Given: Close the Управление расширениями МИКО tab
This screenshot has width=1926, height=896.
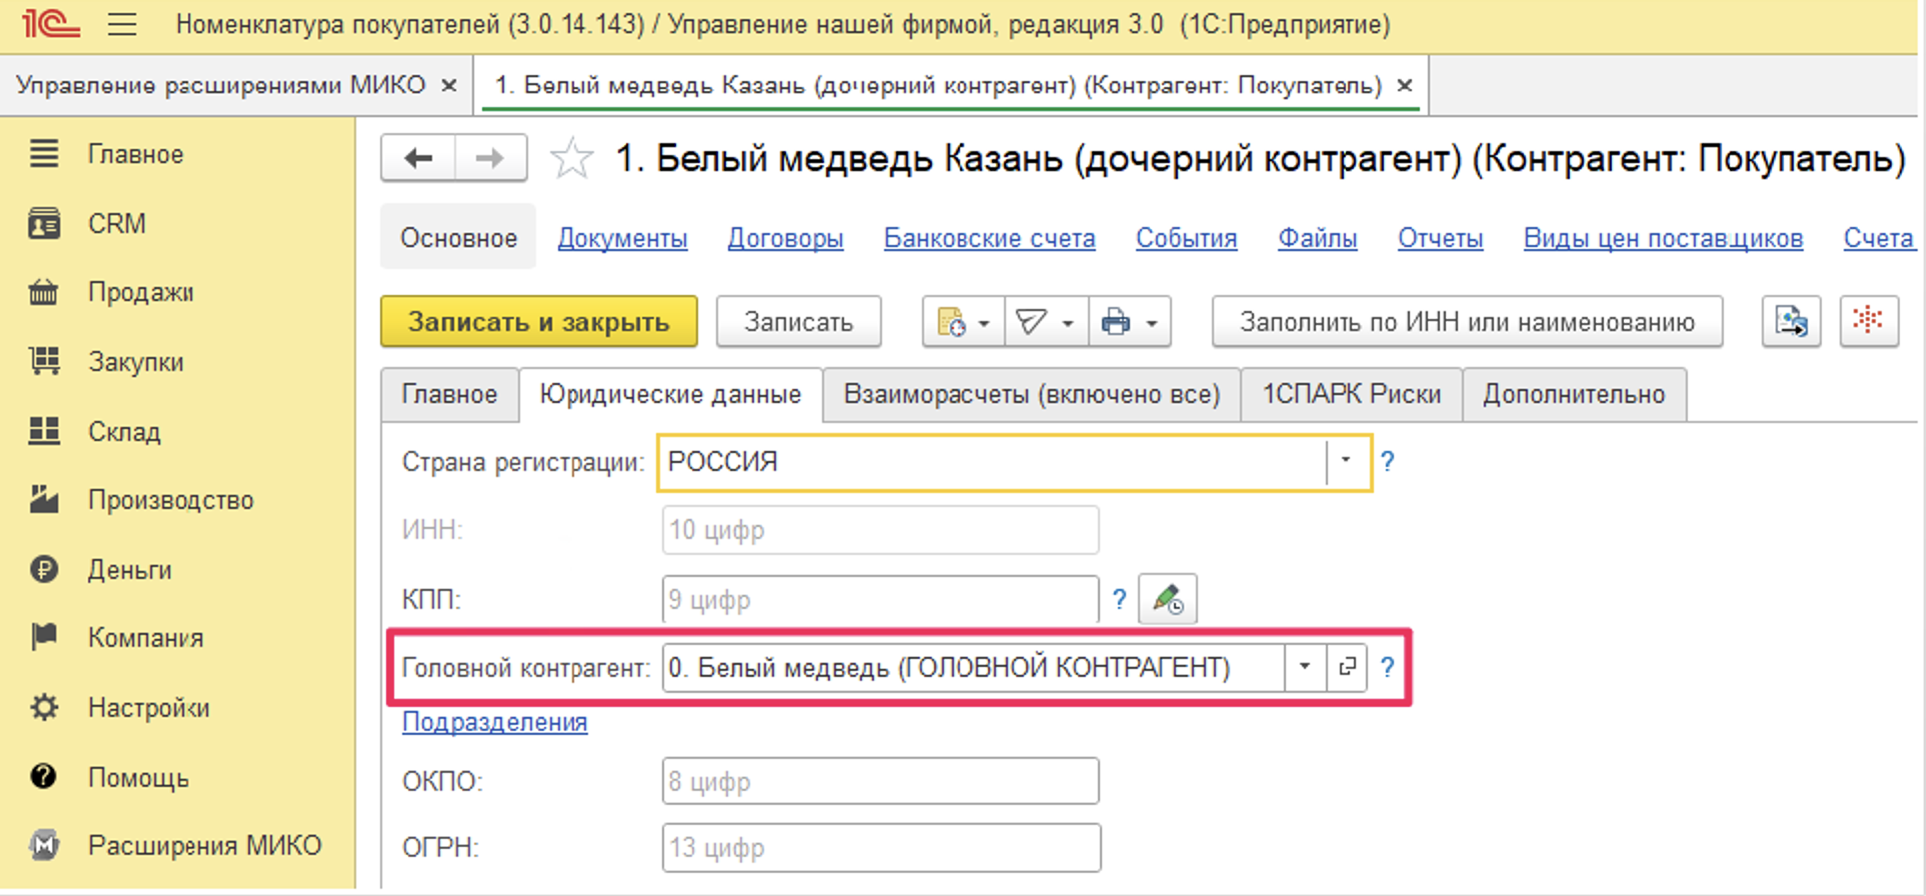Looking at the screenshot, I should pos(449,86).
